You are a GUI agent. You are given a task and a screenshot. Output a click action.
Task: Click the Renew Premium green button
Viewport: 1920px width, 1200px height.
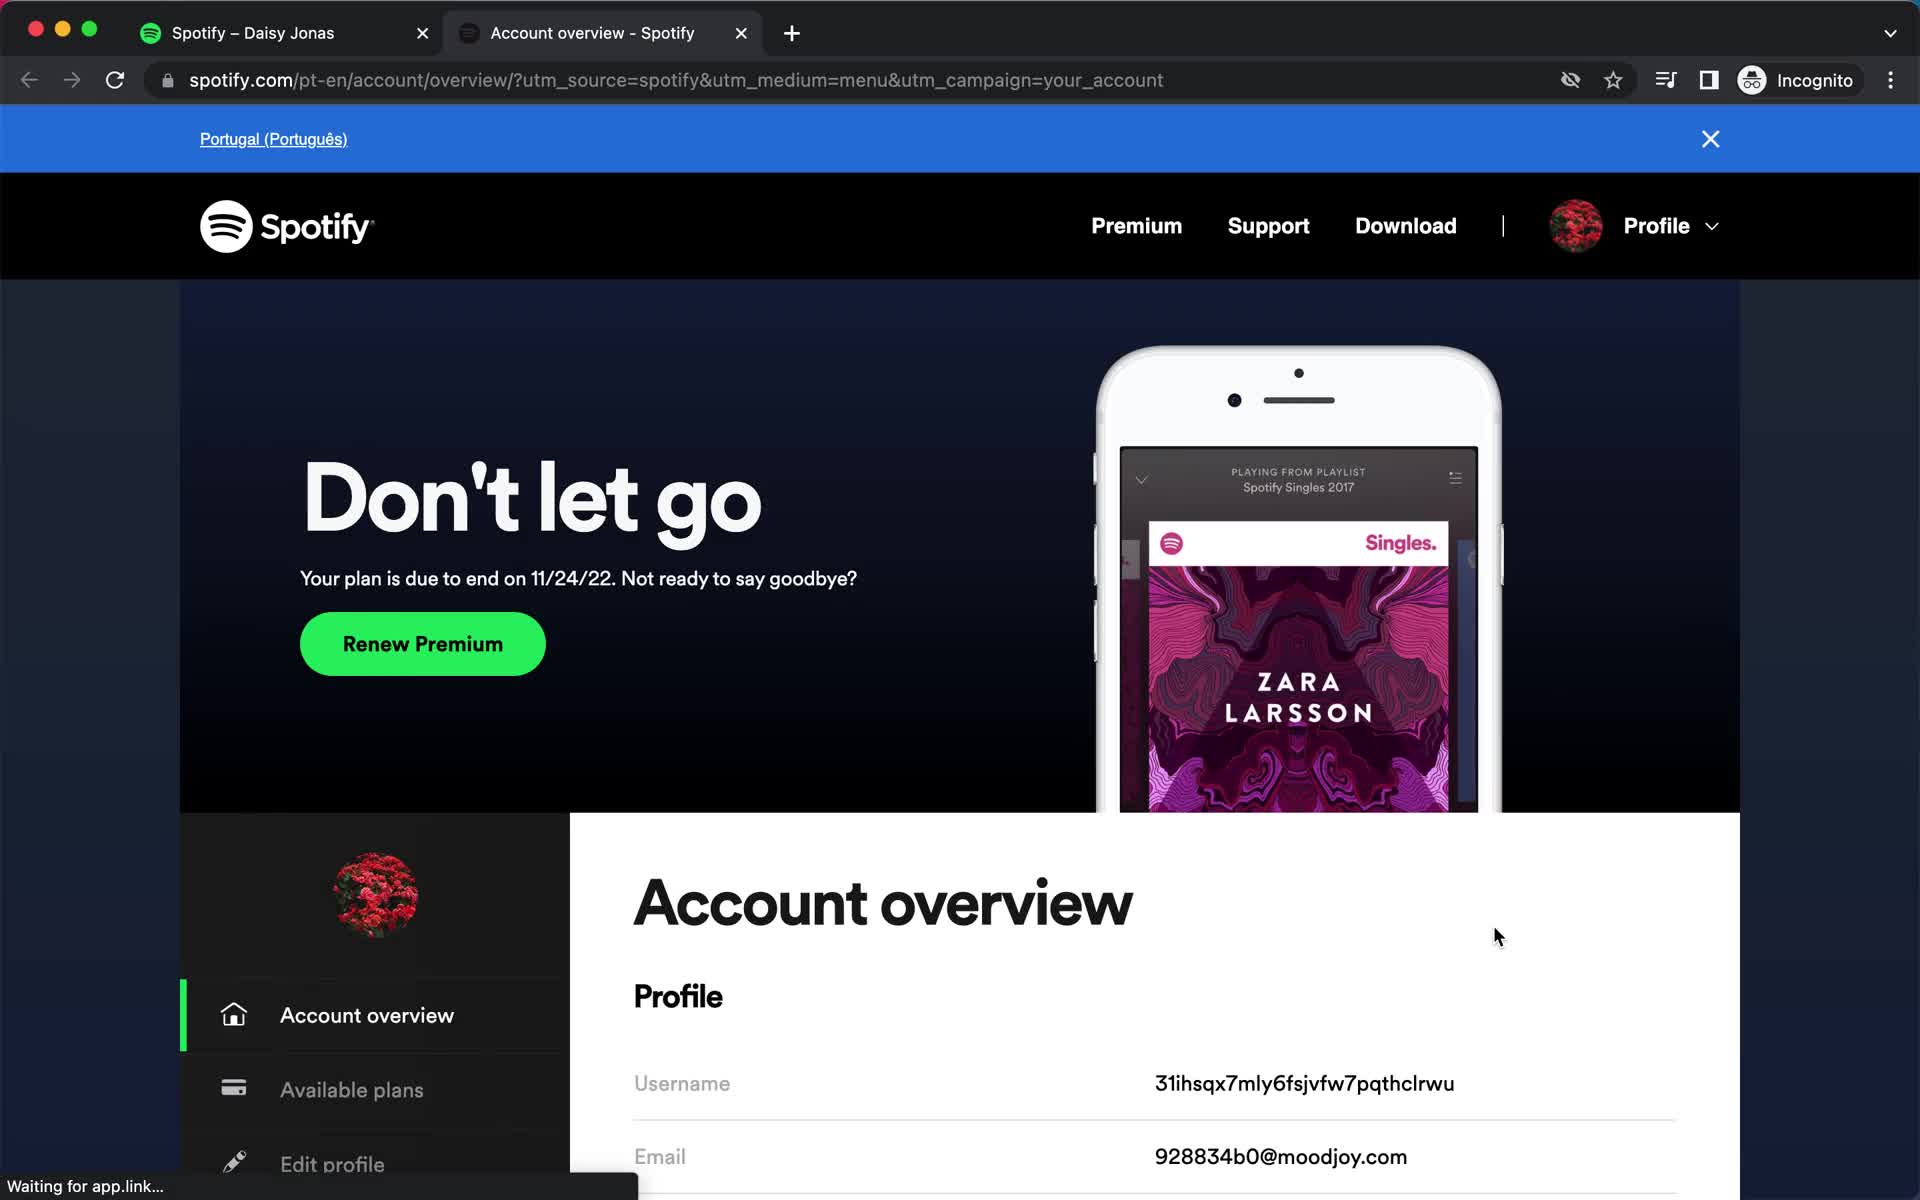pos(423,644)
